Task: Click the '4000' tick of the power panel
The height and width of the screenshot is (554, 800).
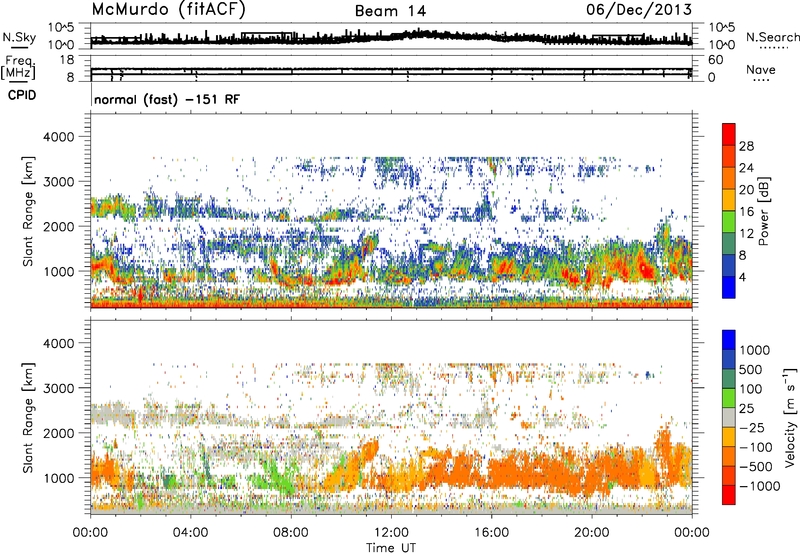Action: (x=59, y=137)
